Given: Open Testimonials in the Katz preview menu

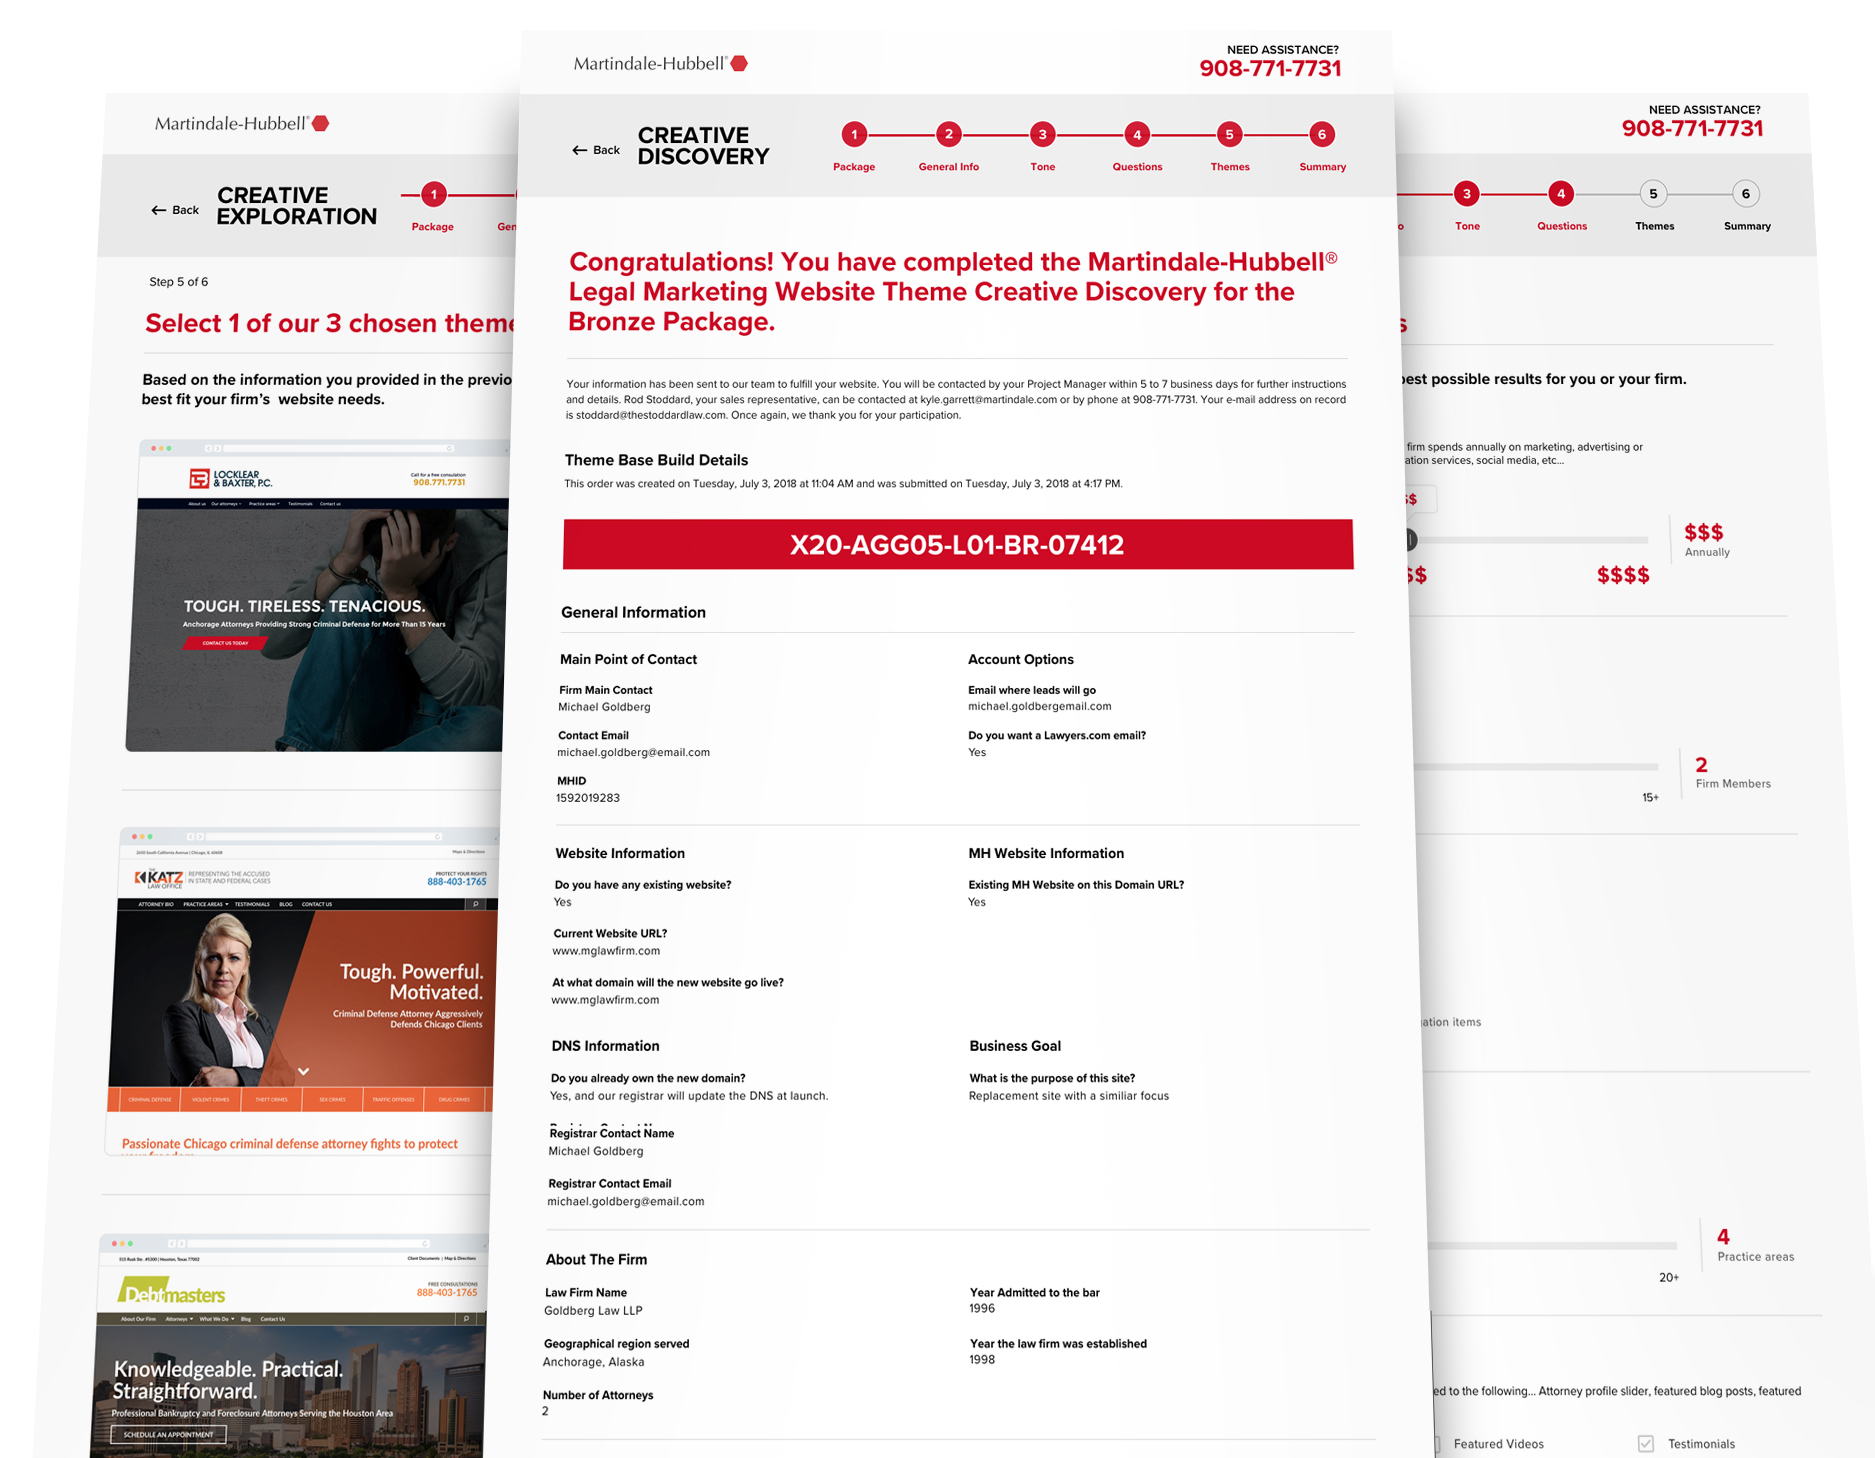Looking at the screenshot, I should pyautogui.click(x=252, y=904).
